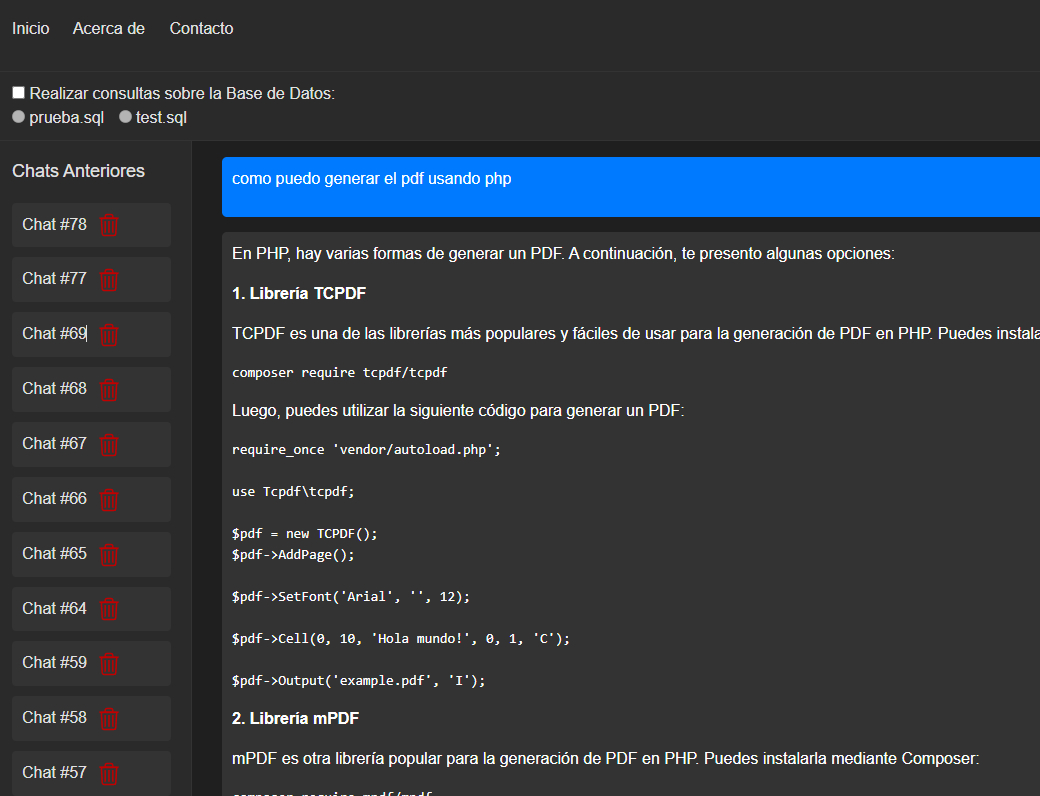Click the '$pdf->SetFont' code line

point(351,596)
